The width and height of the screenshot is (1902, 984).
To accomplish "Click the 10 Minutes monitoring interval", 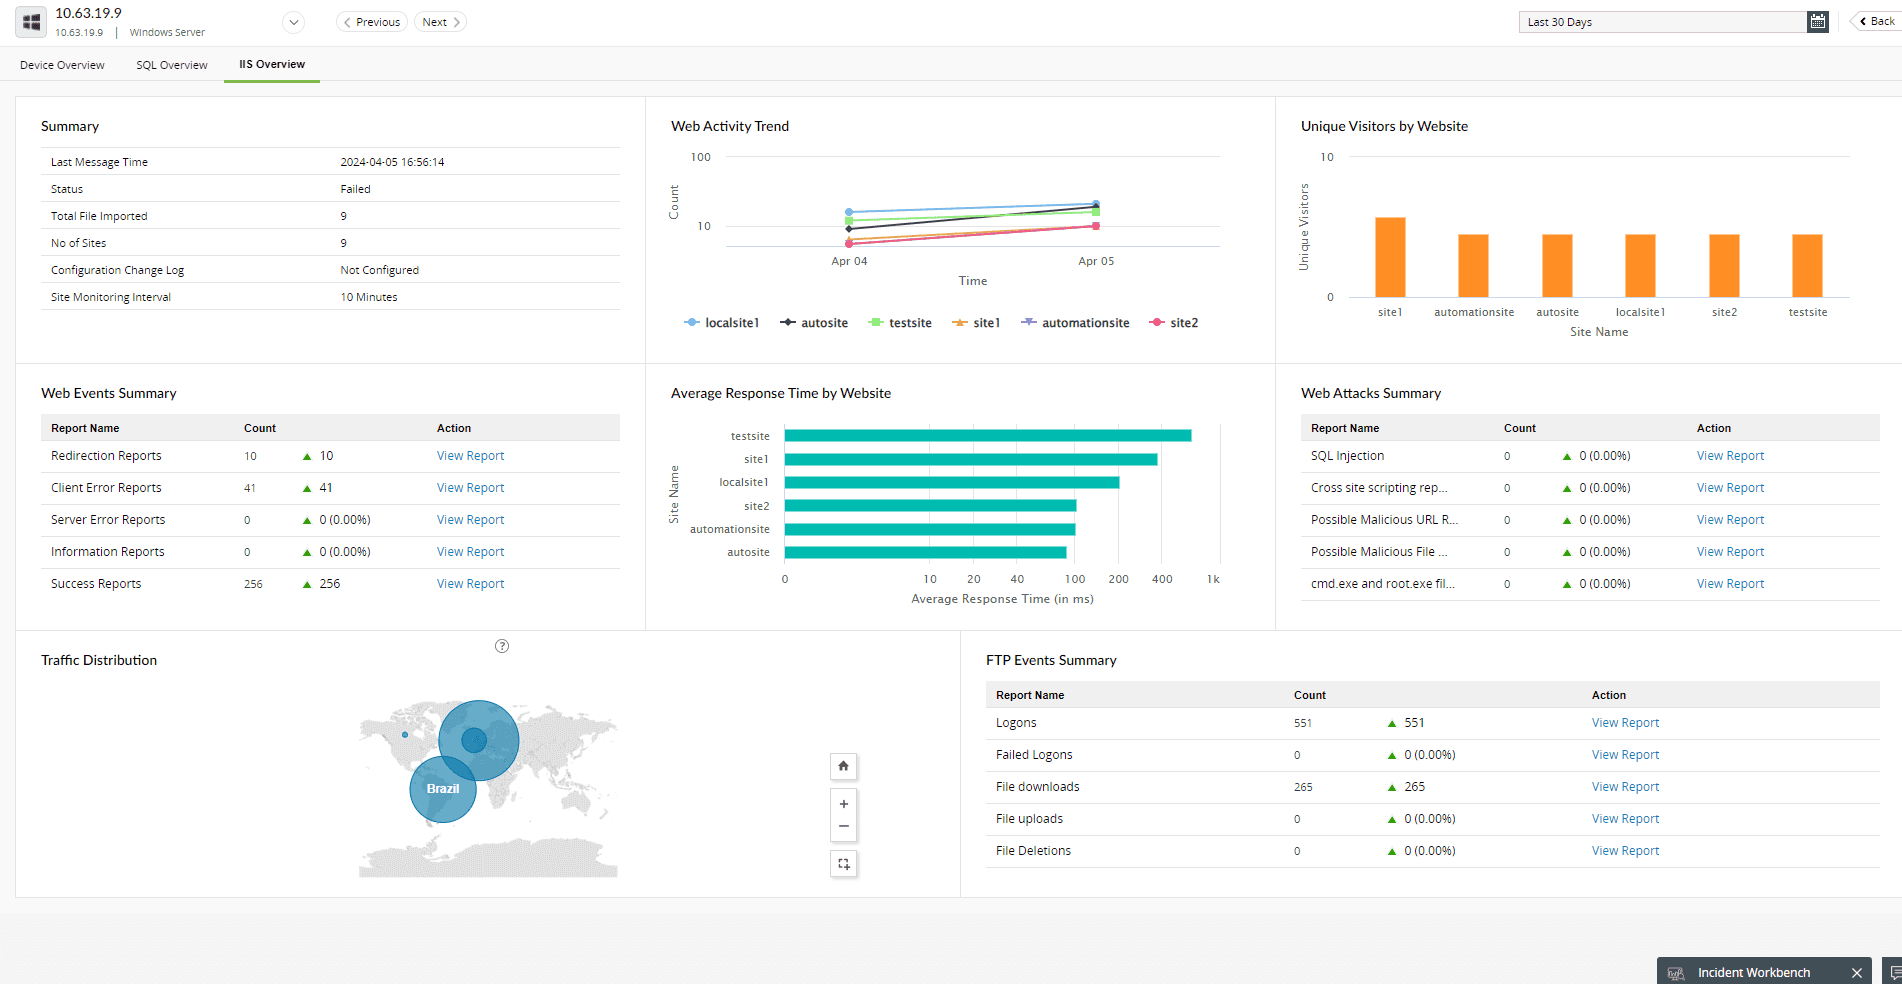I will tap(368, 297).
